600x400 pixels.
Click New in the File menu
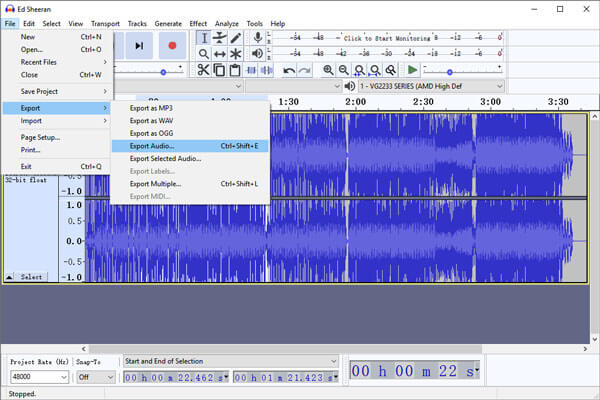(x=57, y=37)
